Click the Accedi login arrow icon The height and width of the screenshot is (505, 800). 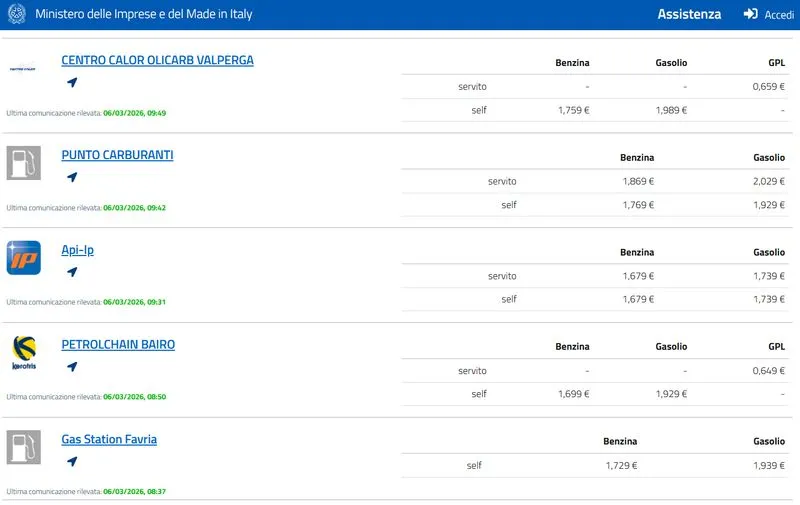pos(751,15)
